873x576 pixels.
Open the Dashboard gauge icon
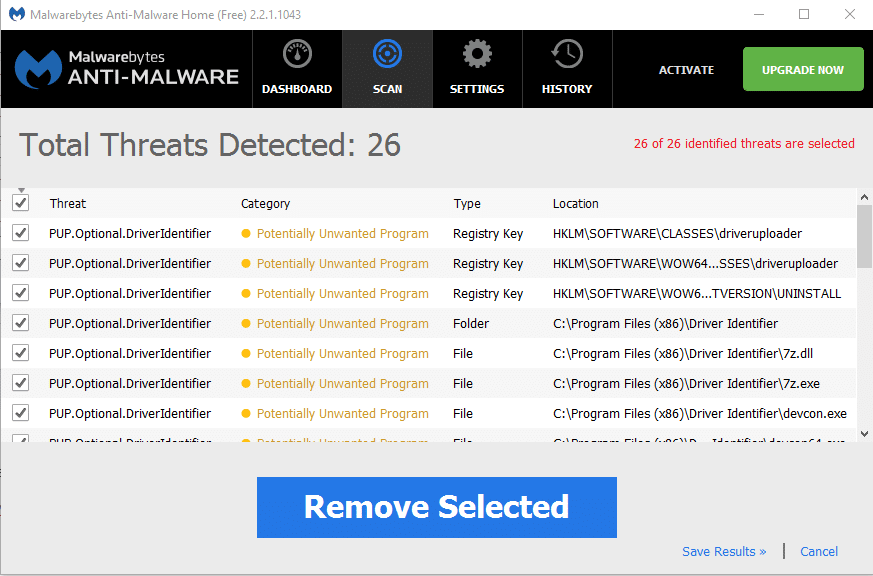click(x=297, y=54)
